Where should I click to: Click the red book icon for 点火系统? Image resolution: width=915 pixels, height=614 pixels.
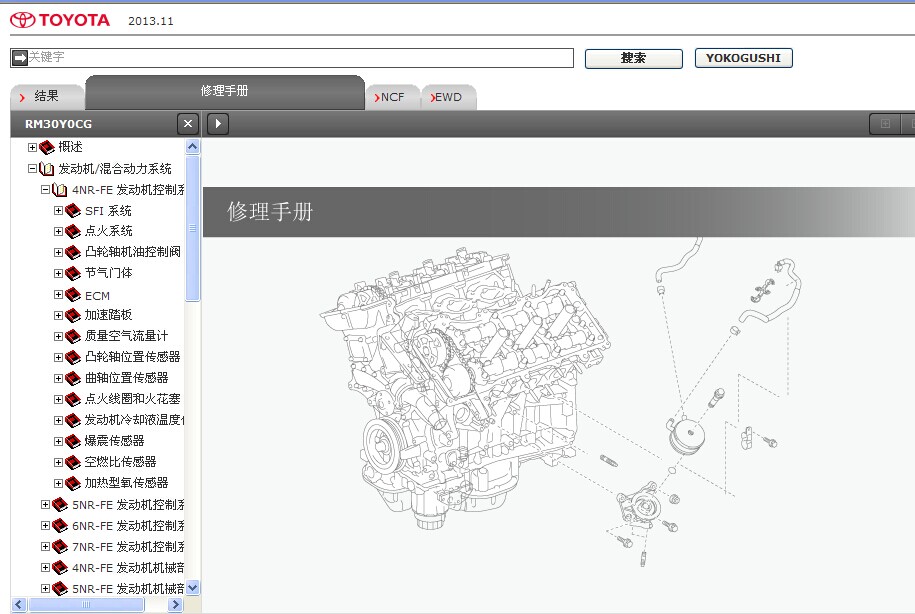pyautogui.click(x=72, y=232)
